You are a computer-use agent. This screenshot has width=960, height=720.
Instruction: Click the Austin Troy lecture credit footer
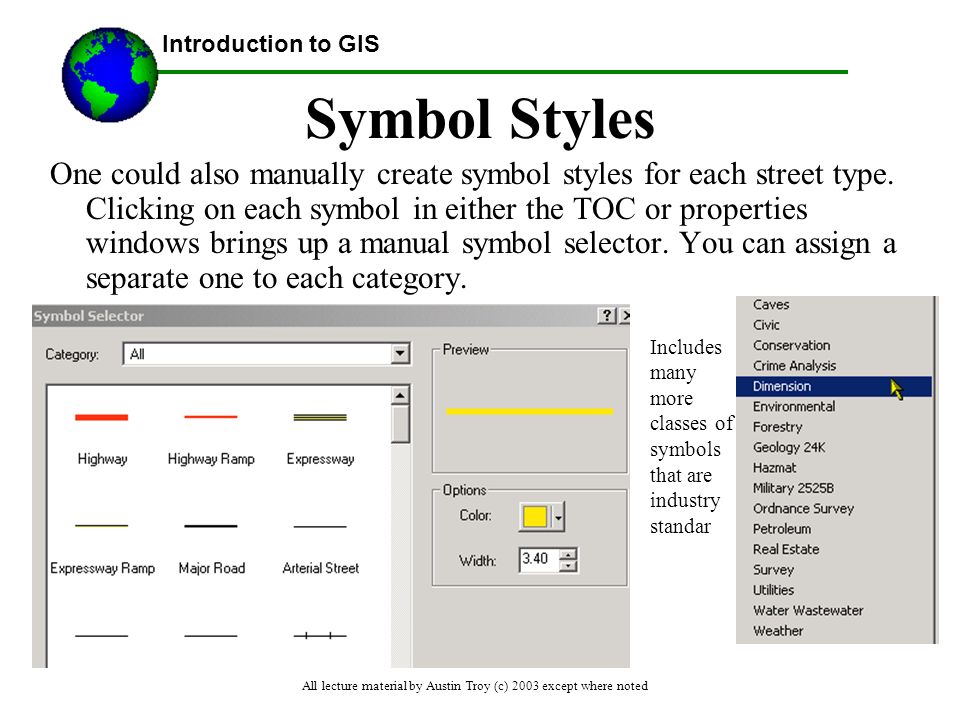pos(475,686)
